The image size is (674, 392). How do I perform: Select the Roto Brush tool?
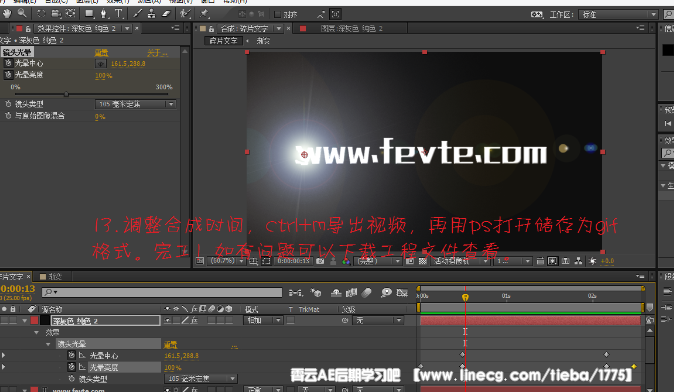click(x=185, y=14)
